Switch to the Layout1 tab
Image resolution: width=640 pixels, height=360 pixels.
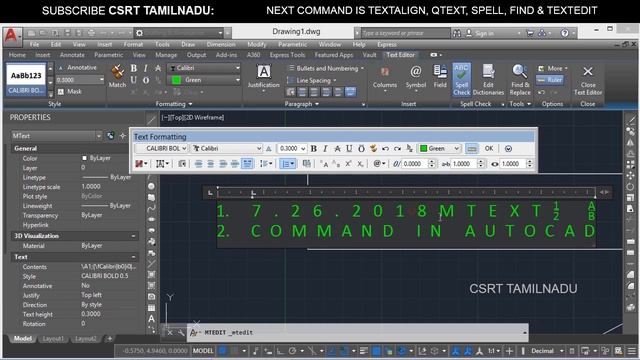pos(53,339)
